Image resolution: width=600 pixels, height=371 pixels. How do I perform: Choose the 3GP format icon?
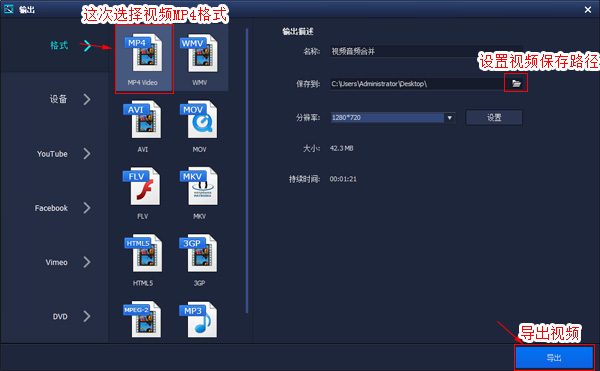coord(199,260)
